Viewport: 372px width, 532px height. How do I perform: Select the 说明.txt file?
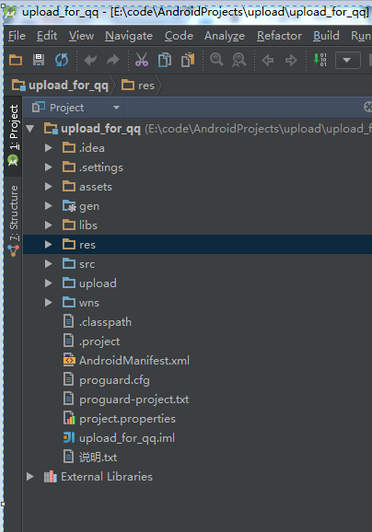pos(98,457)
